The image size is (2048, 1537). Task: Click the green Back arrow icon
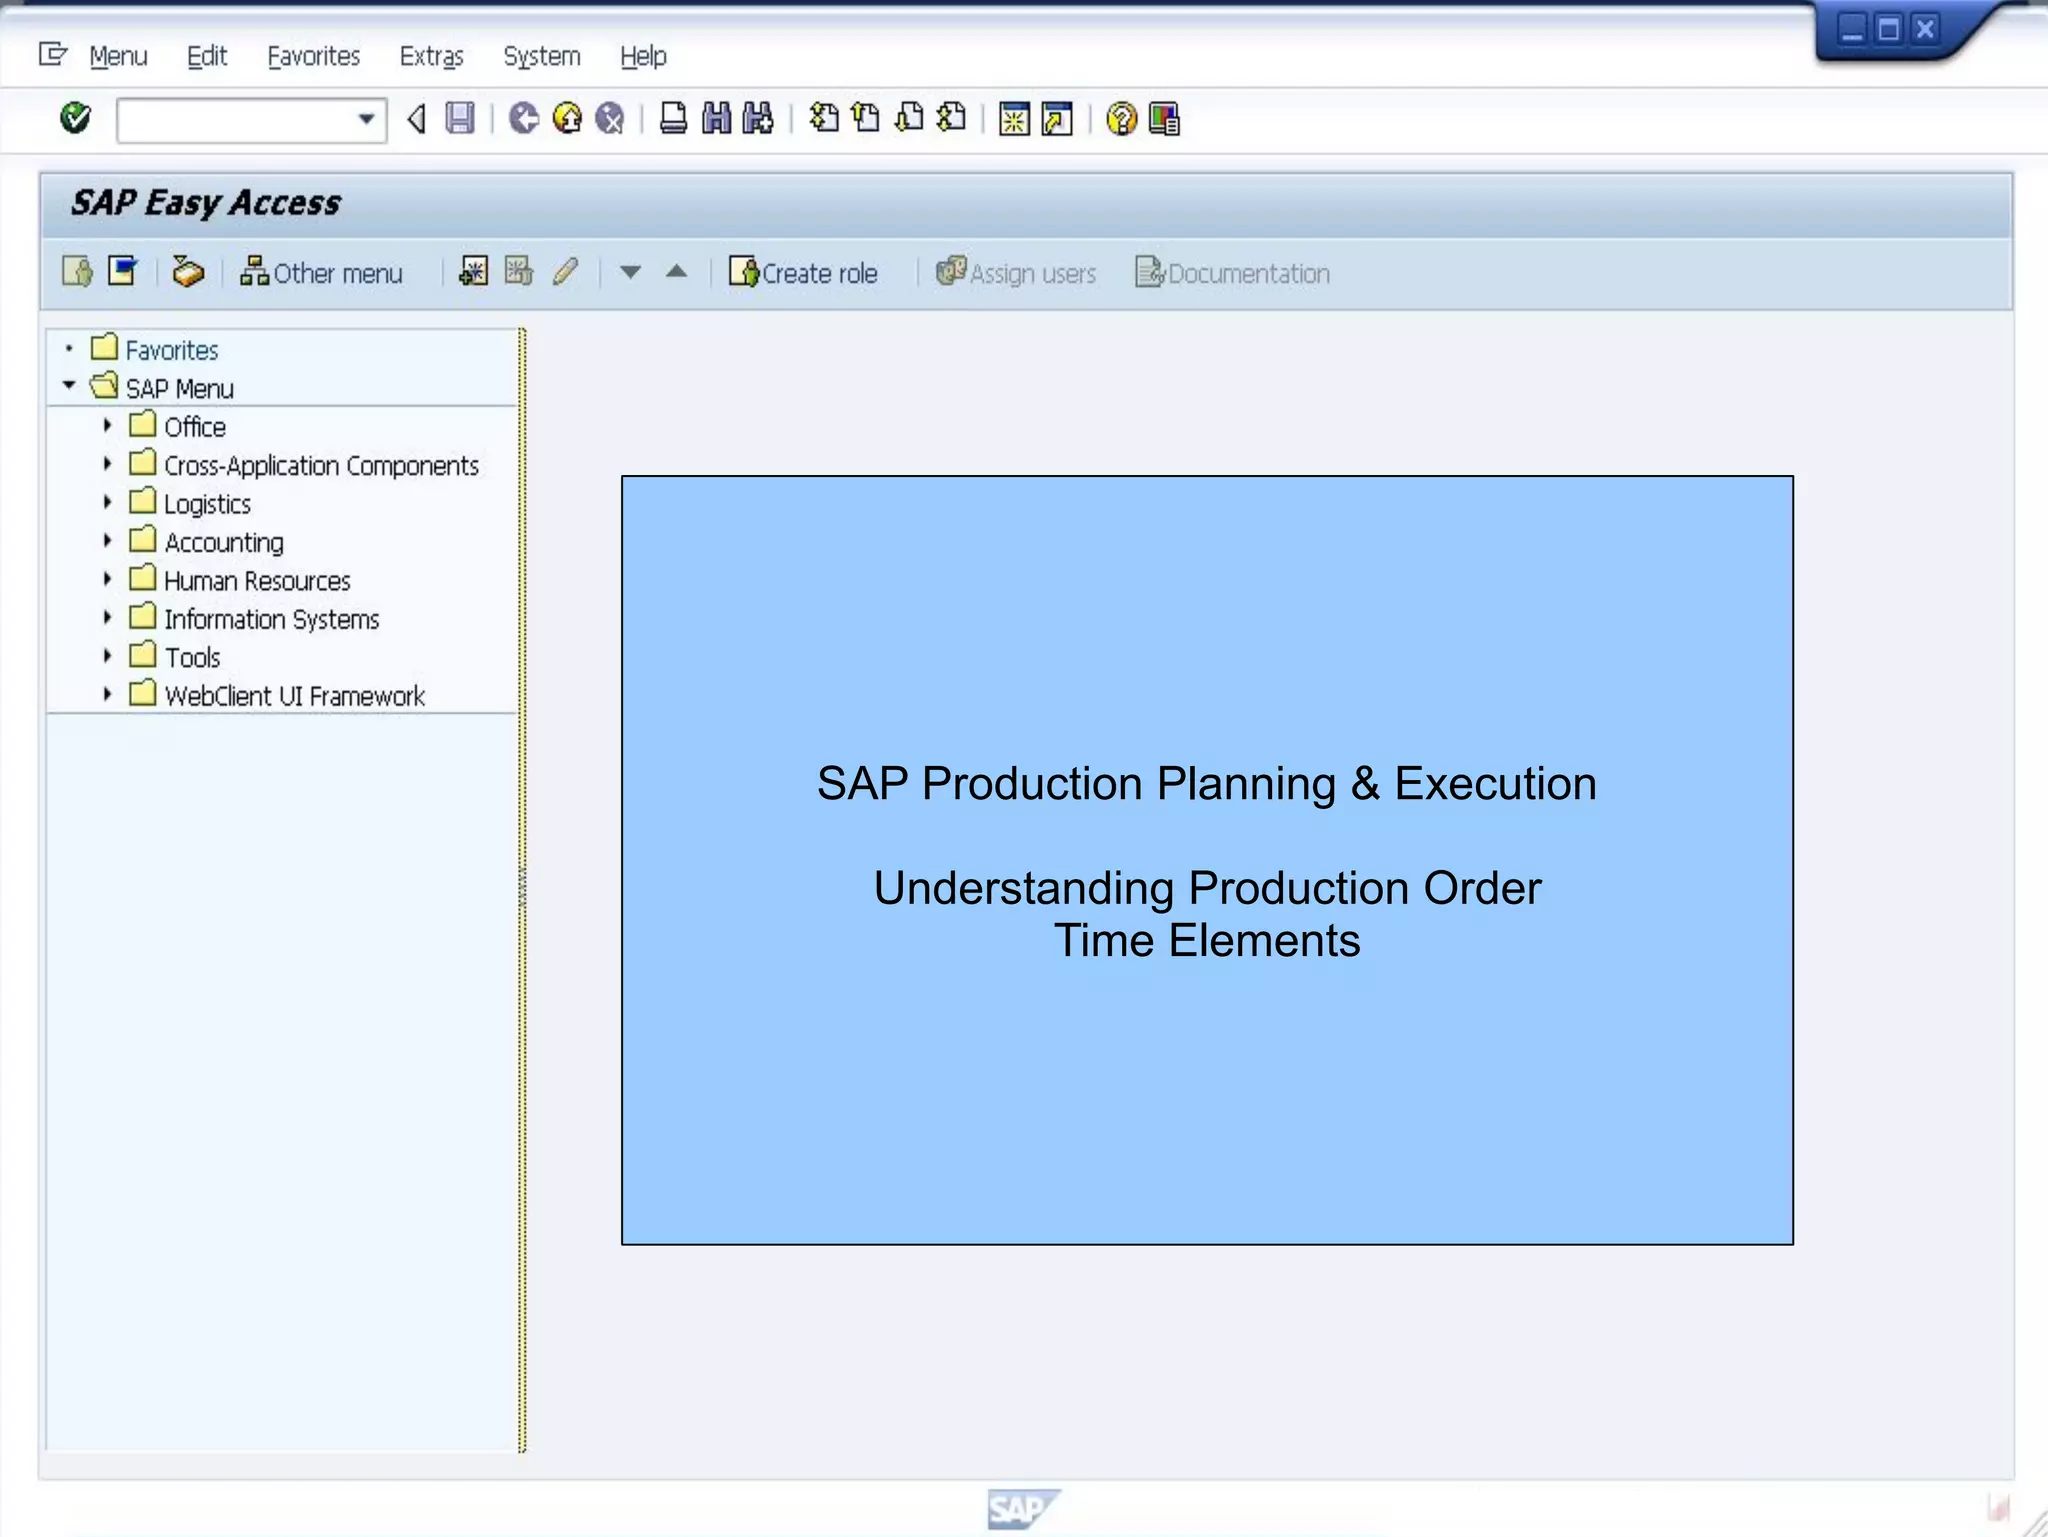523,119
